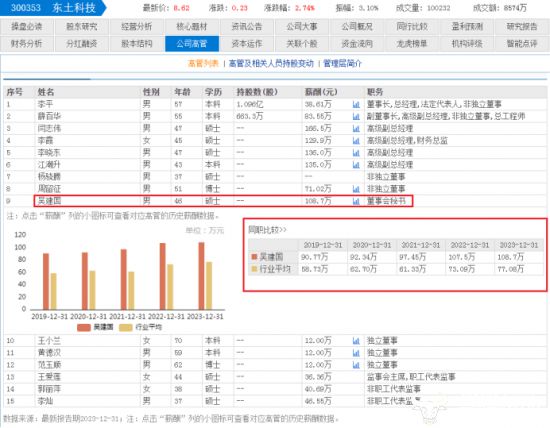
Task: Switch to 股东研究 tab
Action: 82,26
